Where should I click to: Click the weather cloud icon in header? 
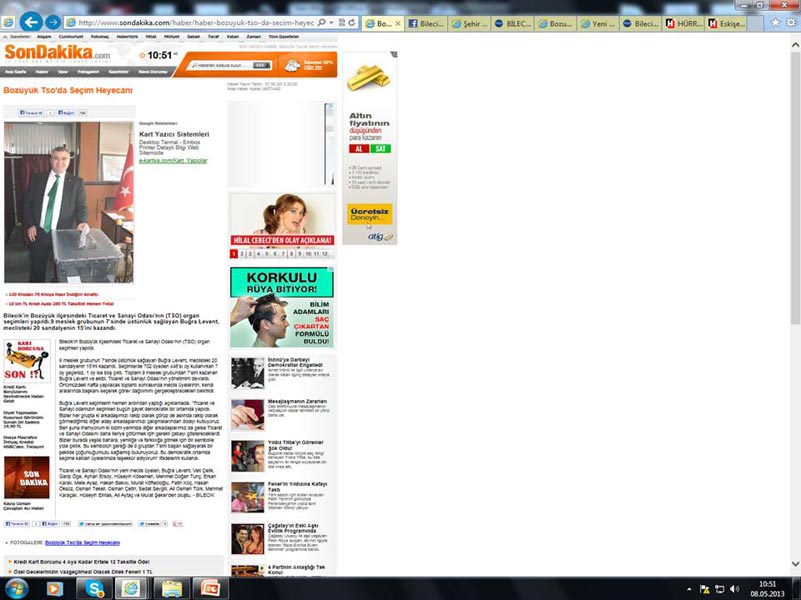click(x=293, y=65)
